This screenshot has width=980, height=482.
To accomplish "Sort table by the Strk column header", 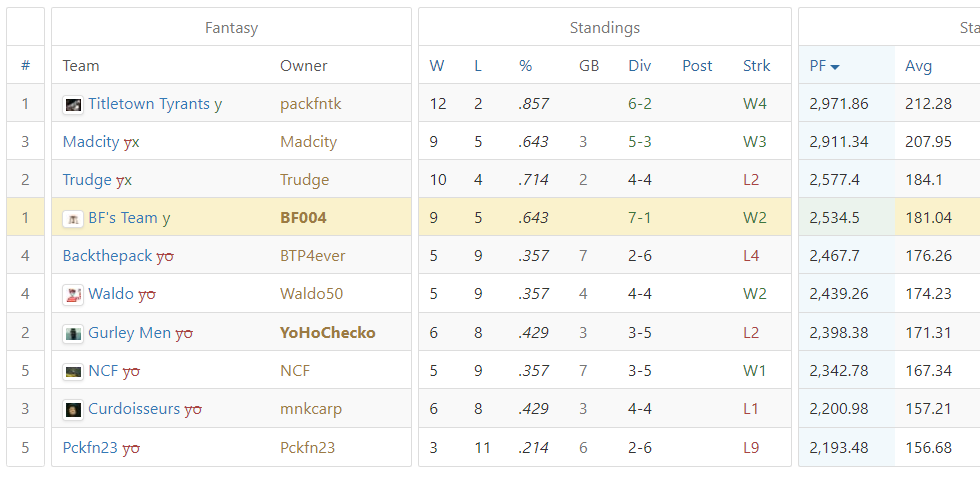I will point(756,66).
